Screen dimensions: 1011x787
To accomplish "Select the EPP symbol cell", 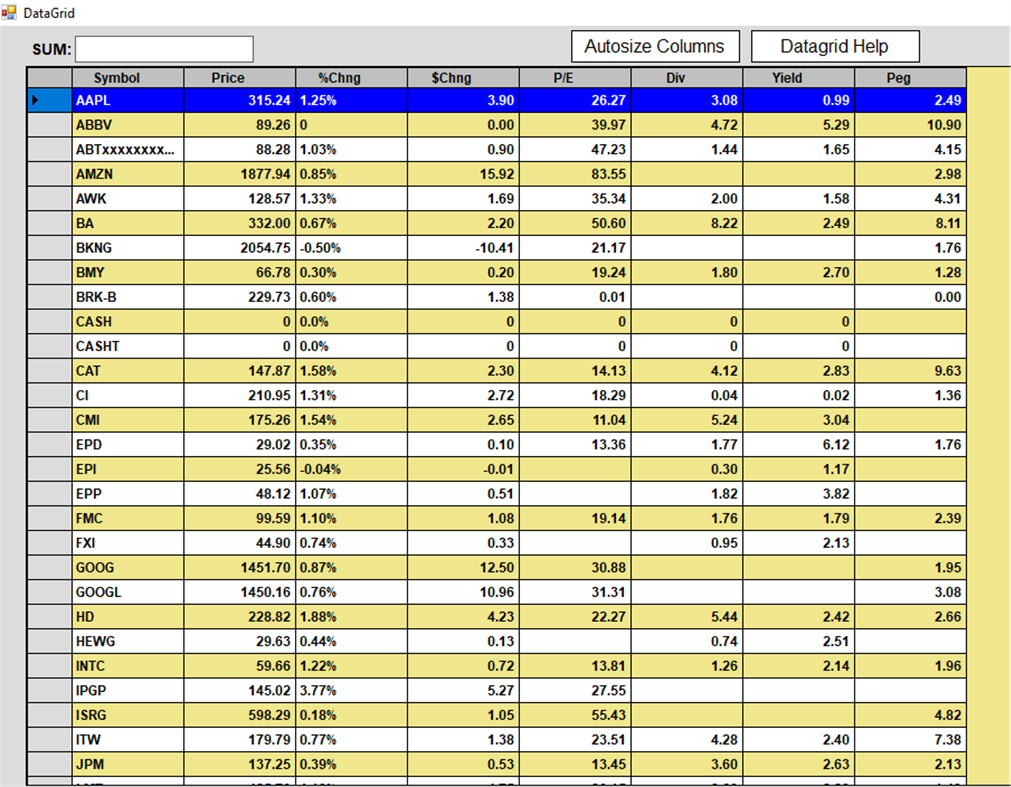I will point(128,494).
